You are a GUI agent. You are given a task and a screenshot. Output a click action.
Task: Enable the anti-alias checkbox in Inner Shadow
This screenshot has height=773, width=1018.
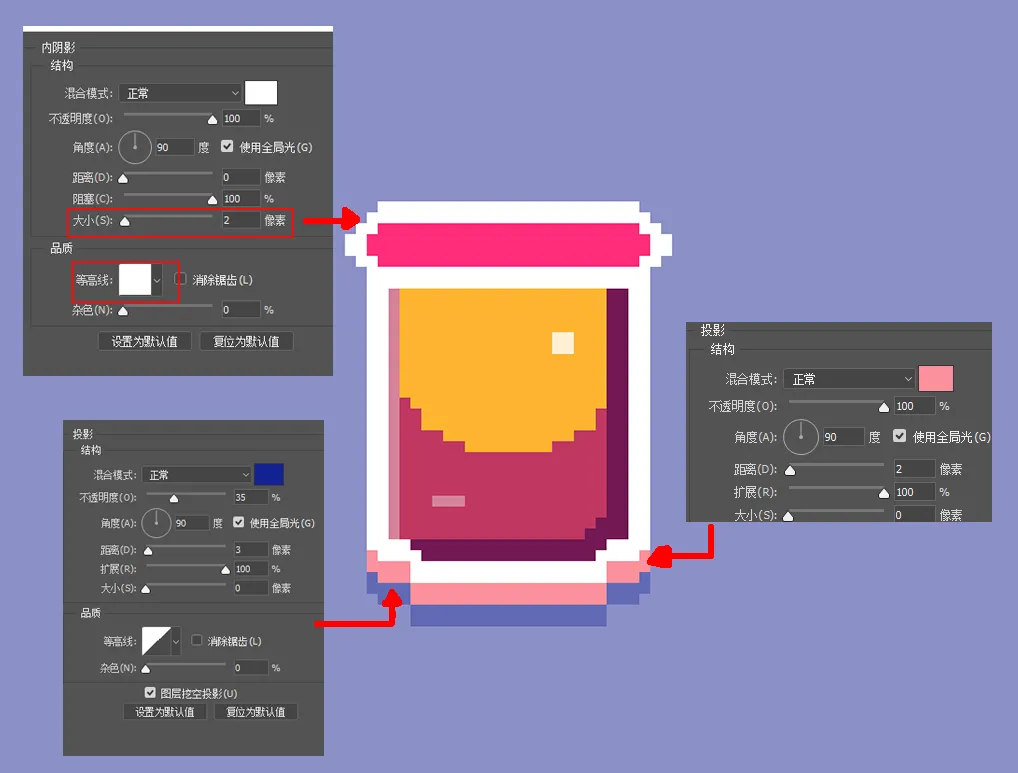point(181,280)
